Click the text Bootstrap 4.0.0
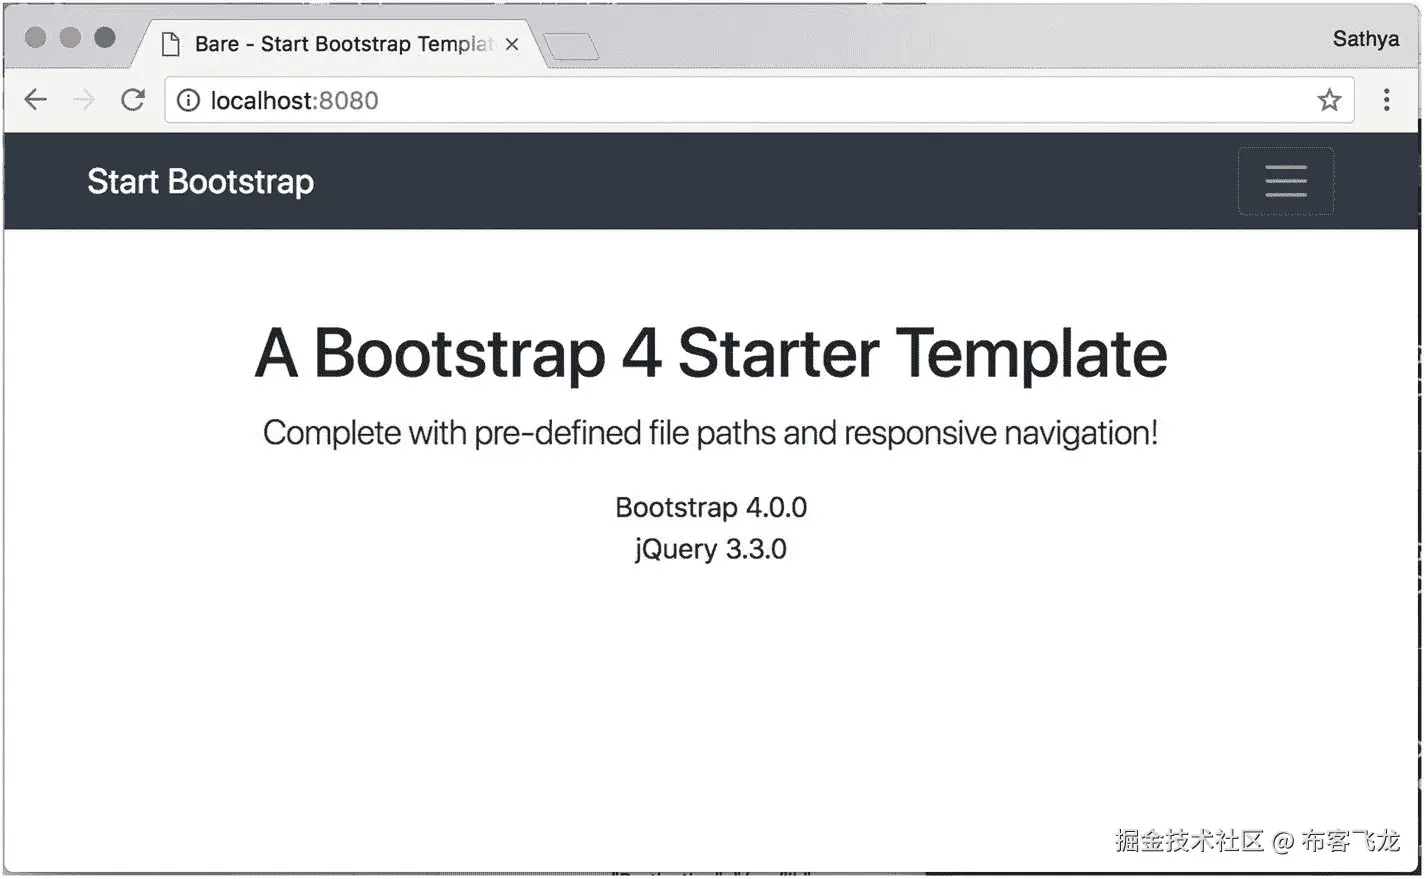 711,507
